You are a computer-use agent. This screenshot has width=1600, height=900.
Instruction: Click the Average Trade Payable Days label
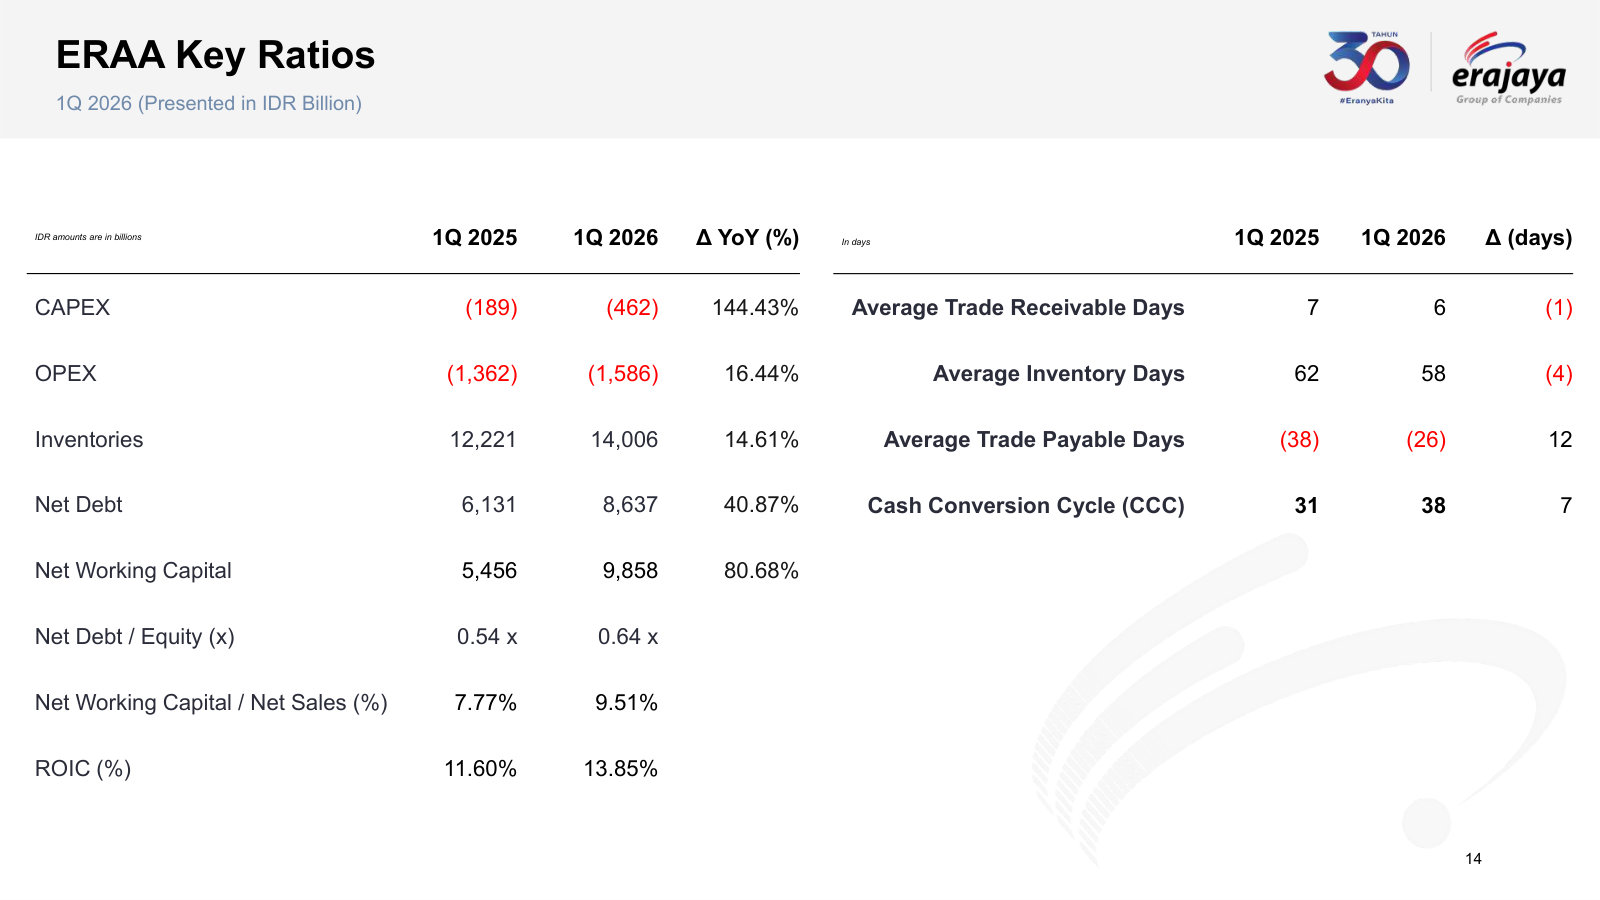coord(1034,440)
